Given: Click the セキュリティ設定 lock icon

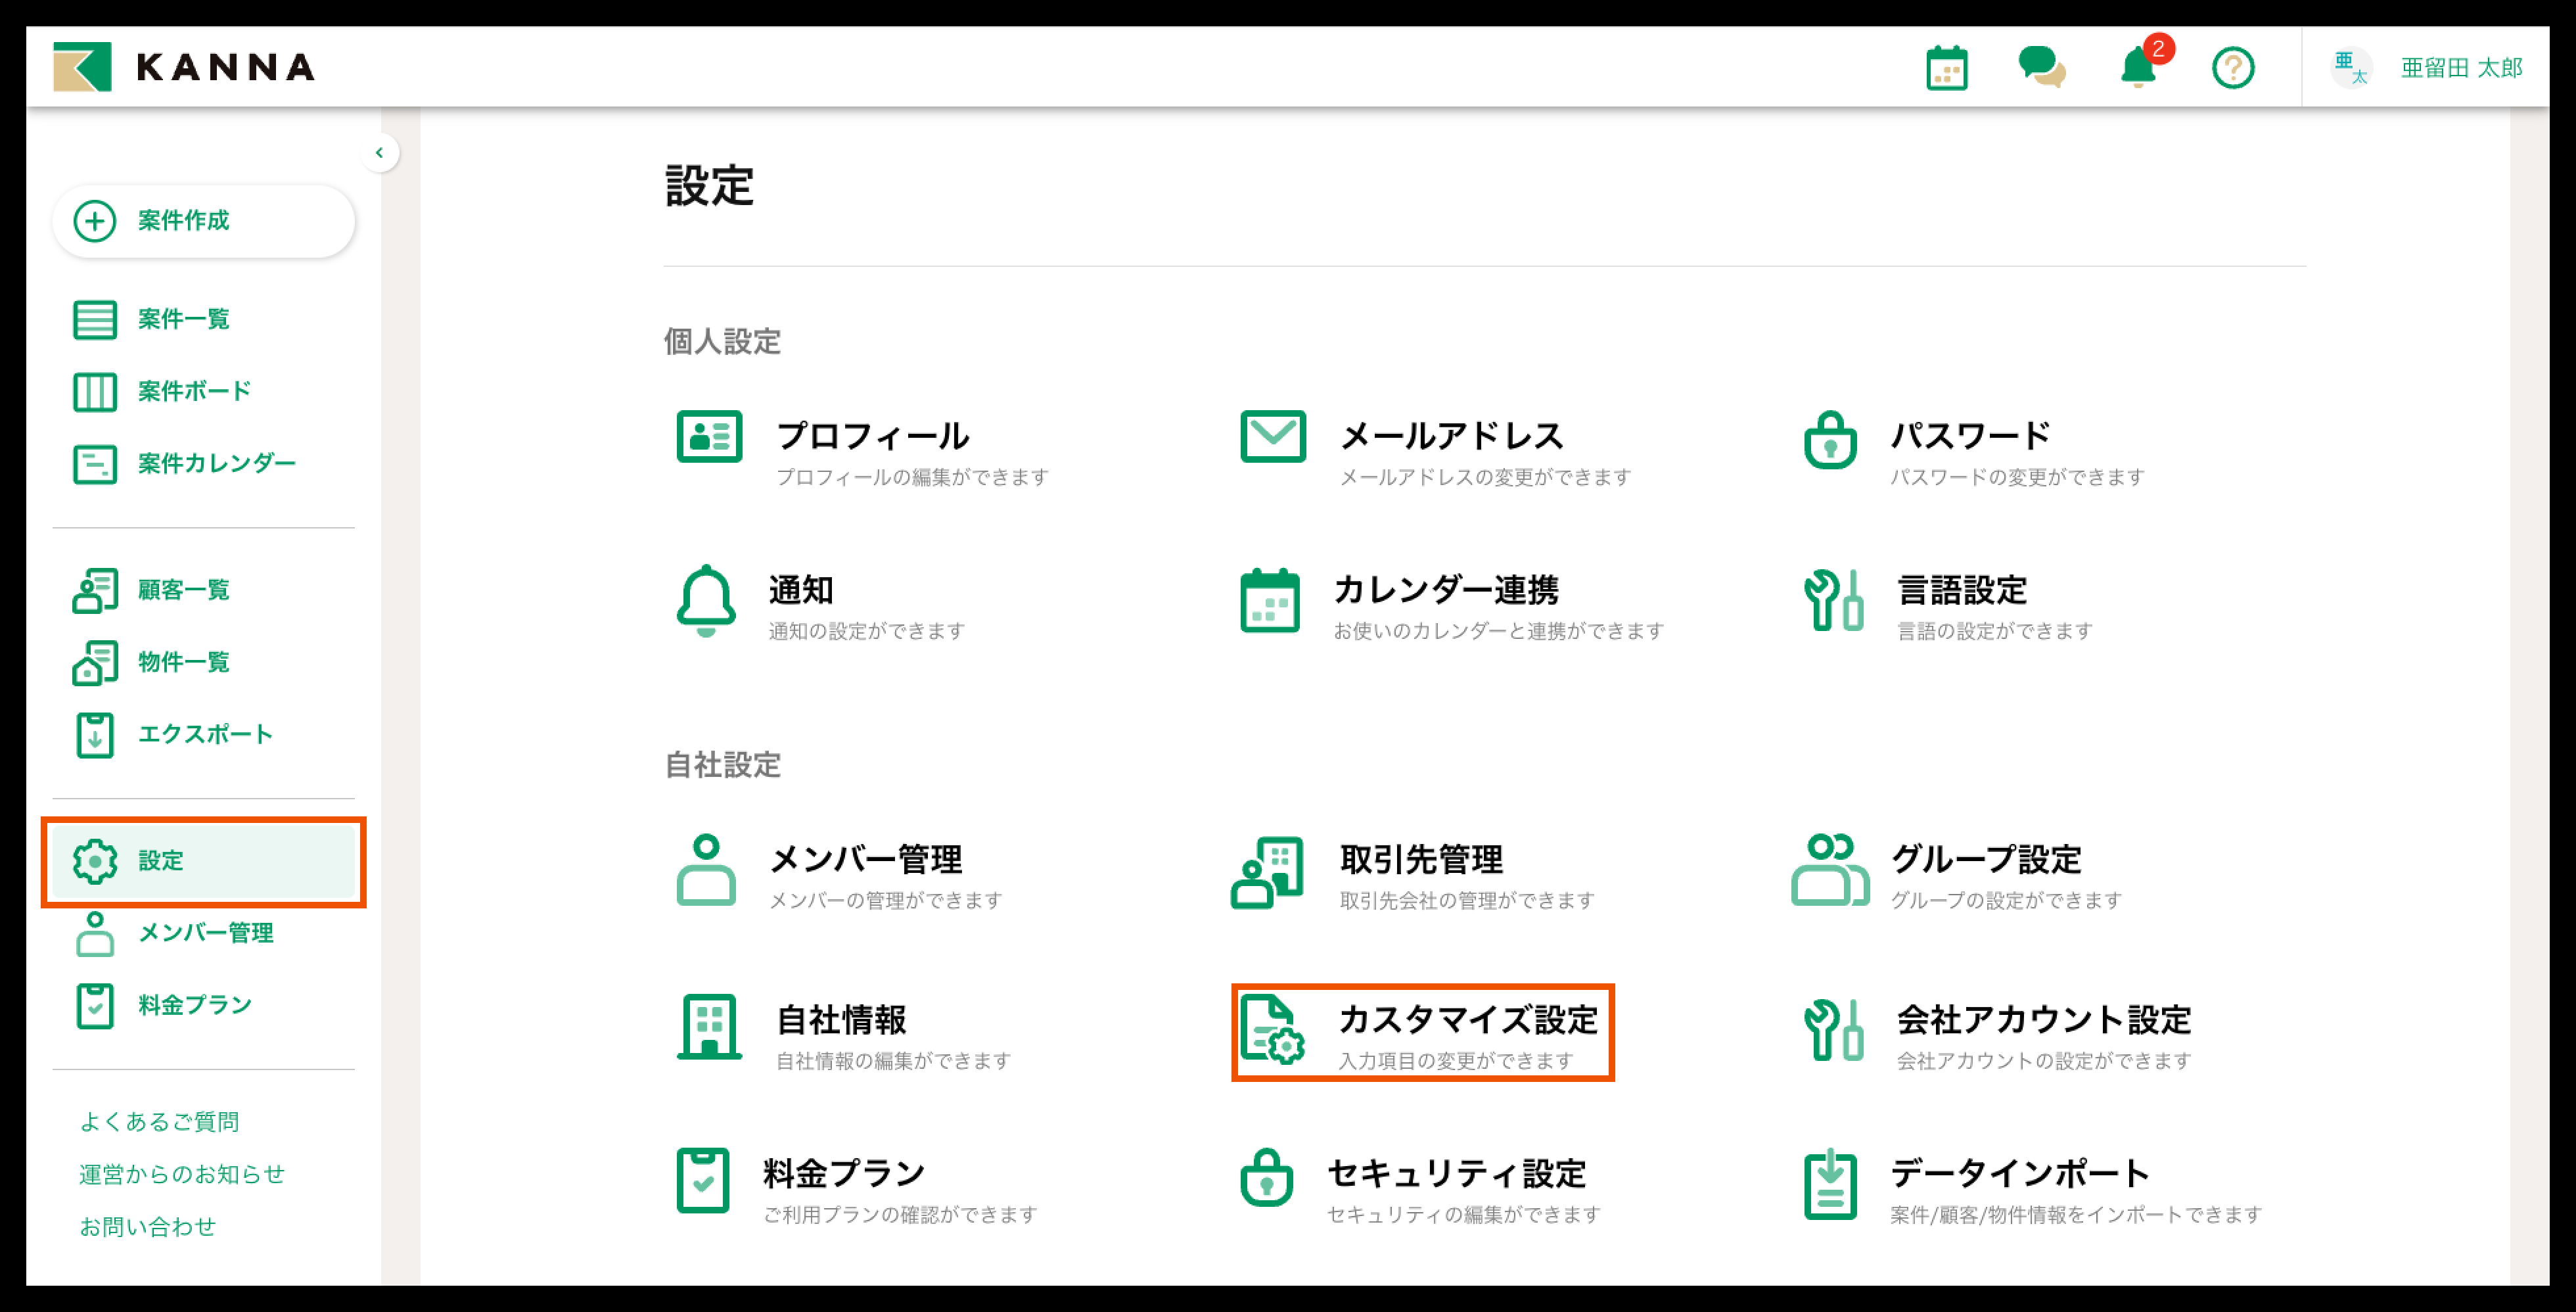Looking at the screenshot, I should (1266, 1178).
